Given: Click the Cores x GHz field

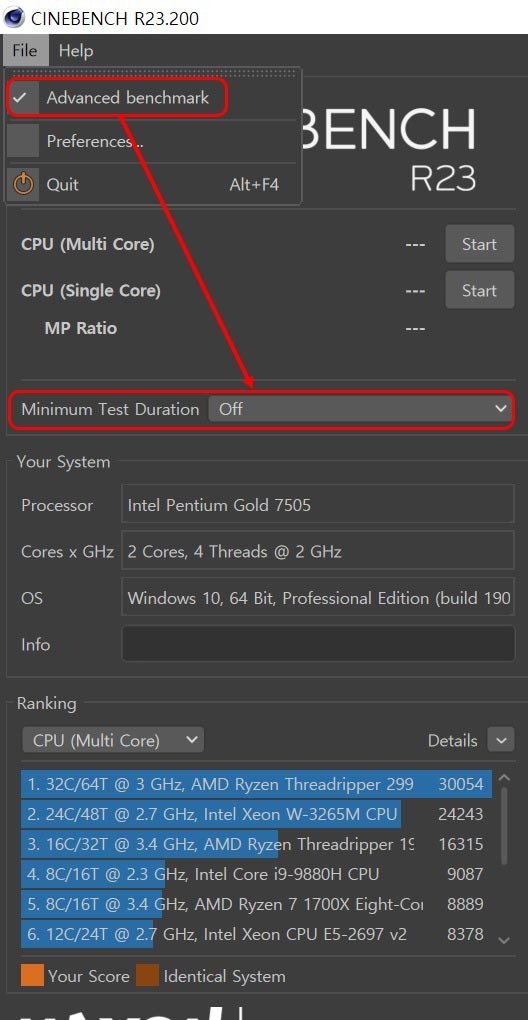Looking at the screenshot, I should [x=318, y=552].
